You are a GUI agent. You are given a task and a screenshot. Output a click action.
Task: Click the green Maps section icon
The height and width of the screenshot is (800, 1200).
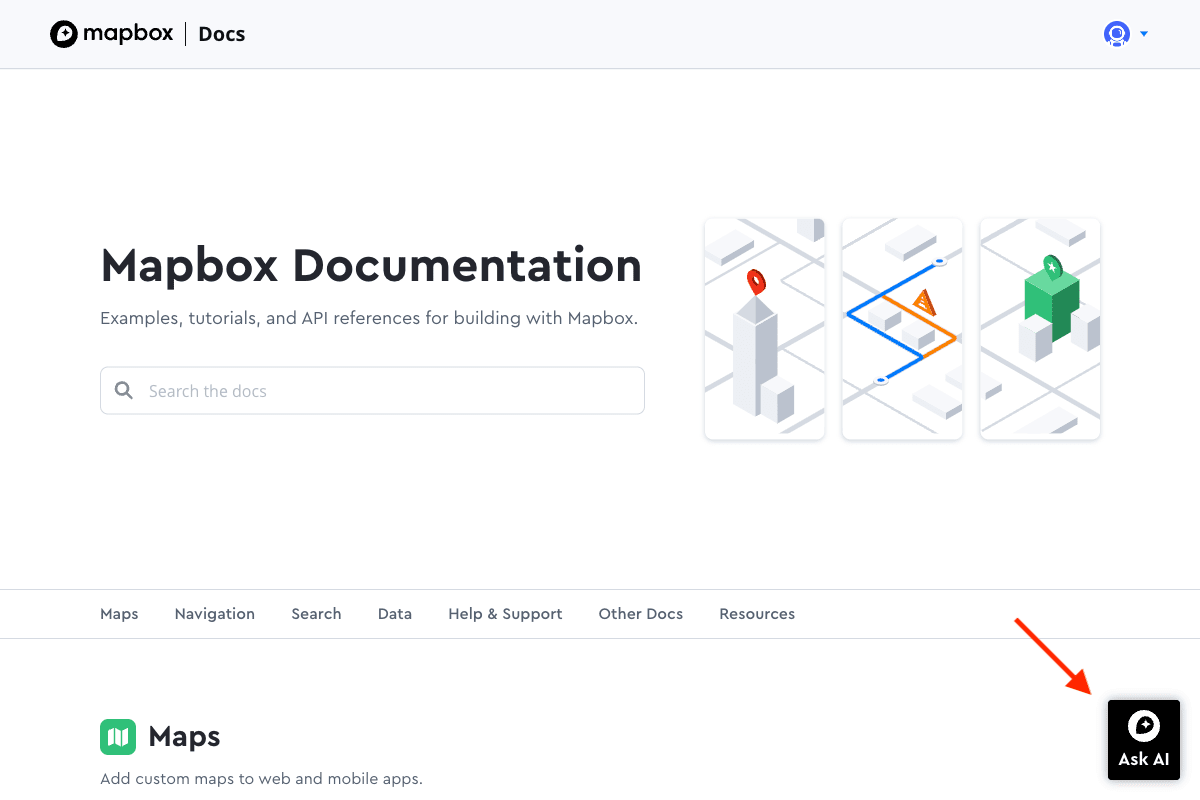point(117,736)
